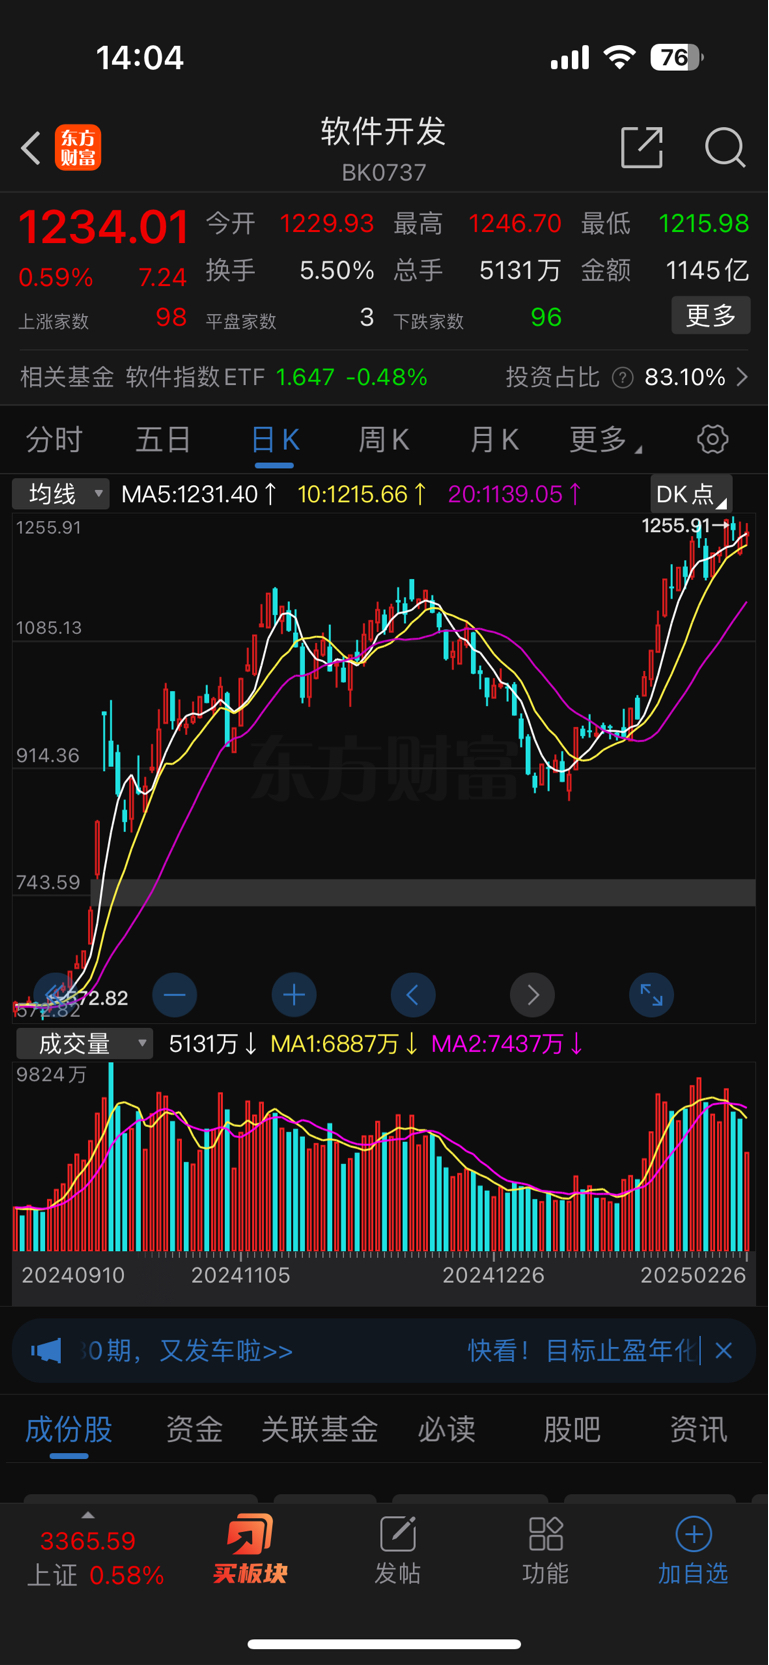Tap the yellow 10:1215.66 MA value
This screenshot has width=769, height=1665.
[x=362, y=494]
